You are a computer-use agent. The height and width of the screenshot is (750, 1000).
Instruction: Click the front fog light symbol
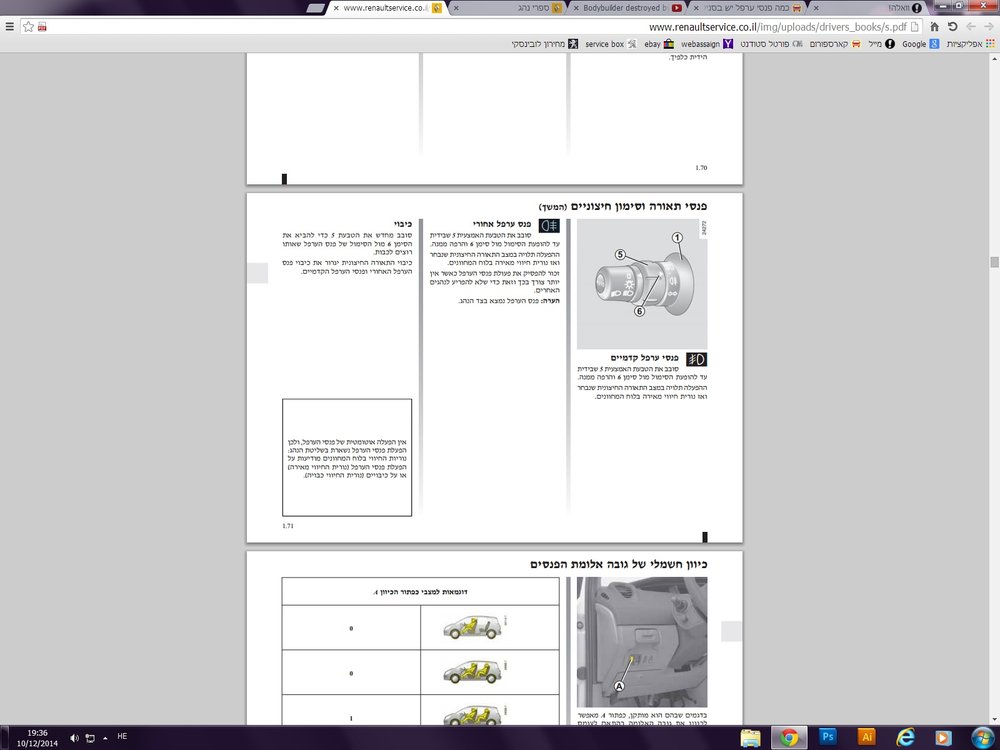tap(696, 359)
